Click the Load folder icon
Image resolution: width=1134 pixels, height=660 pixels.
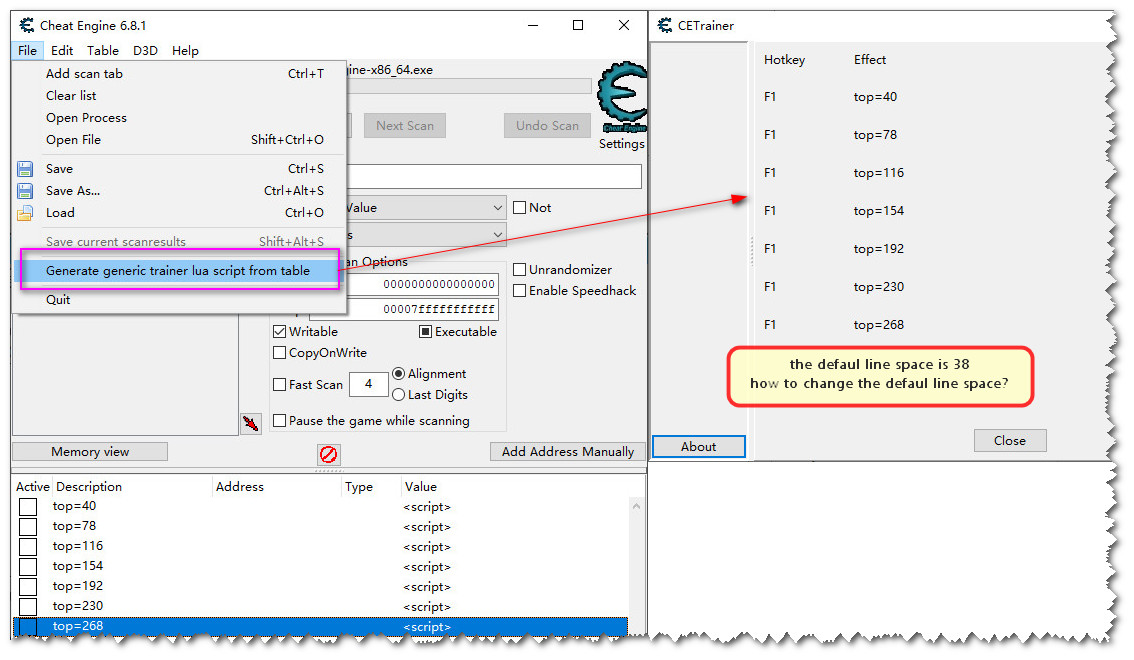tap(25, 213)
